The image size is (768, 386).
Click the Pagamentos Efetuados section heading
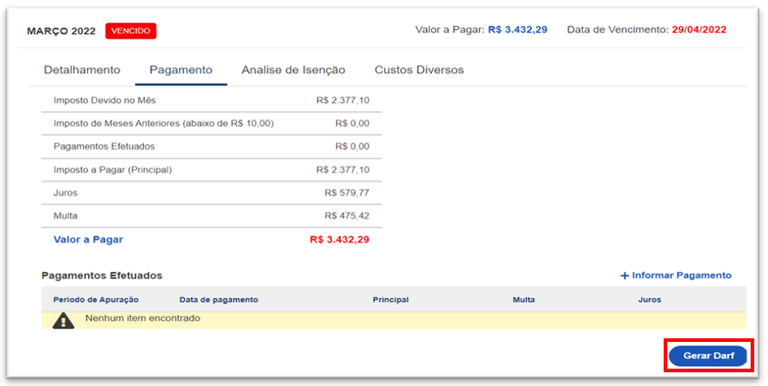[102, 276]
